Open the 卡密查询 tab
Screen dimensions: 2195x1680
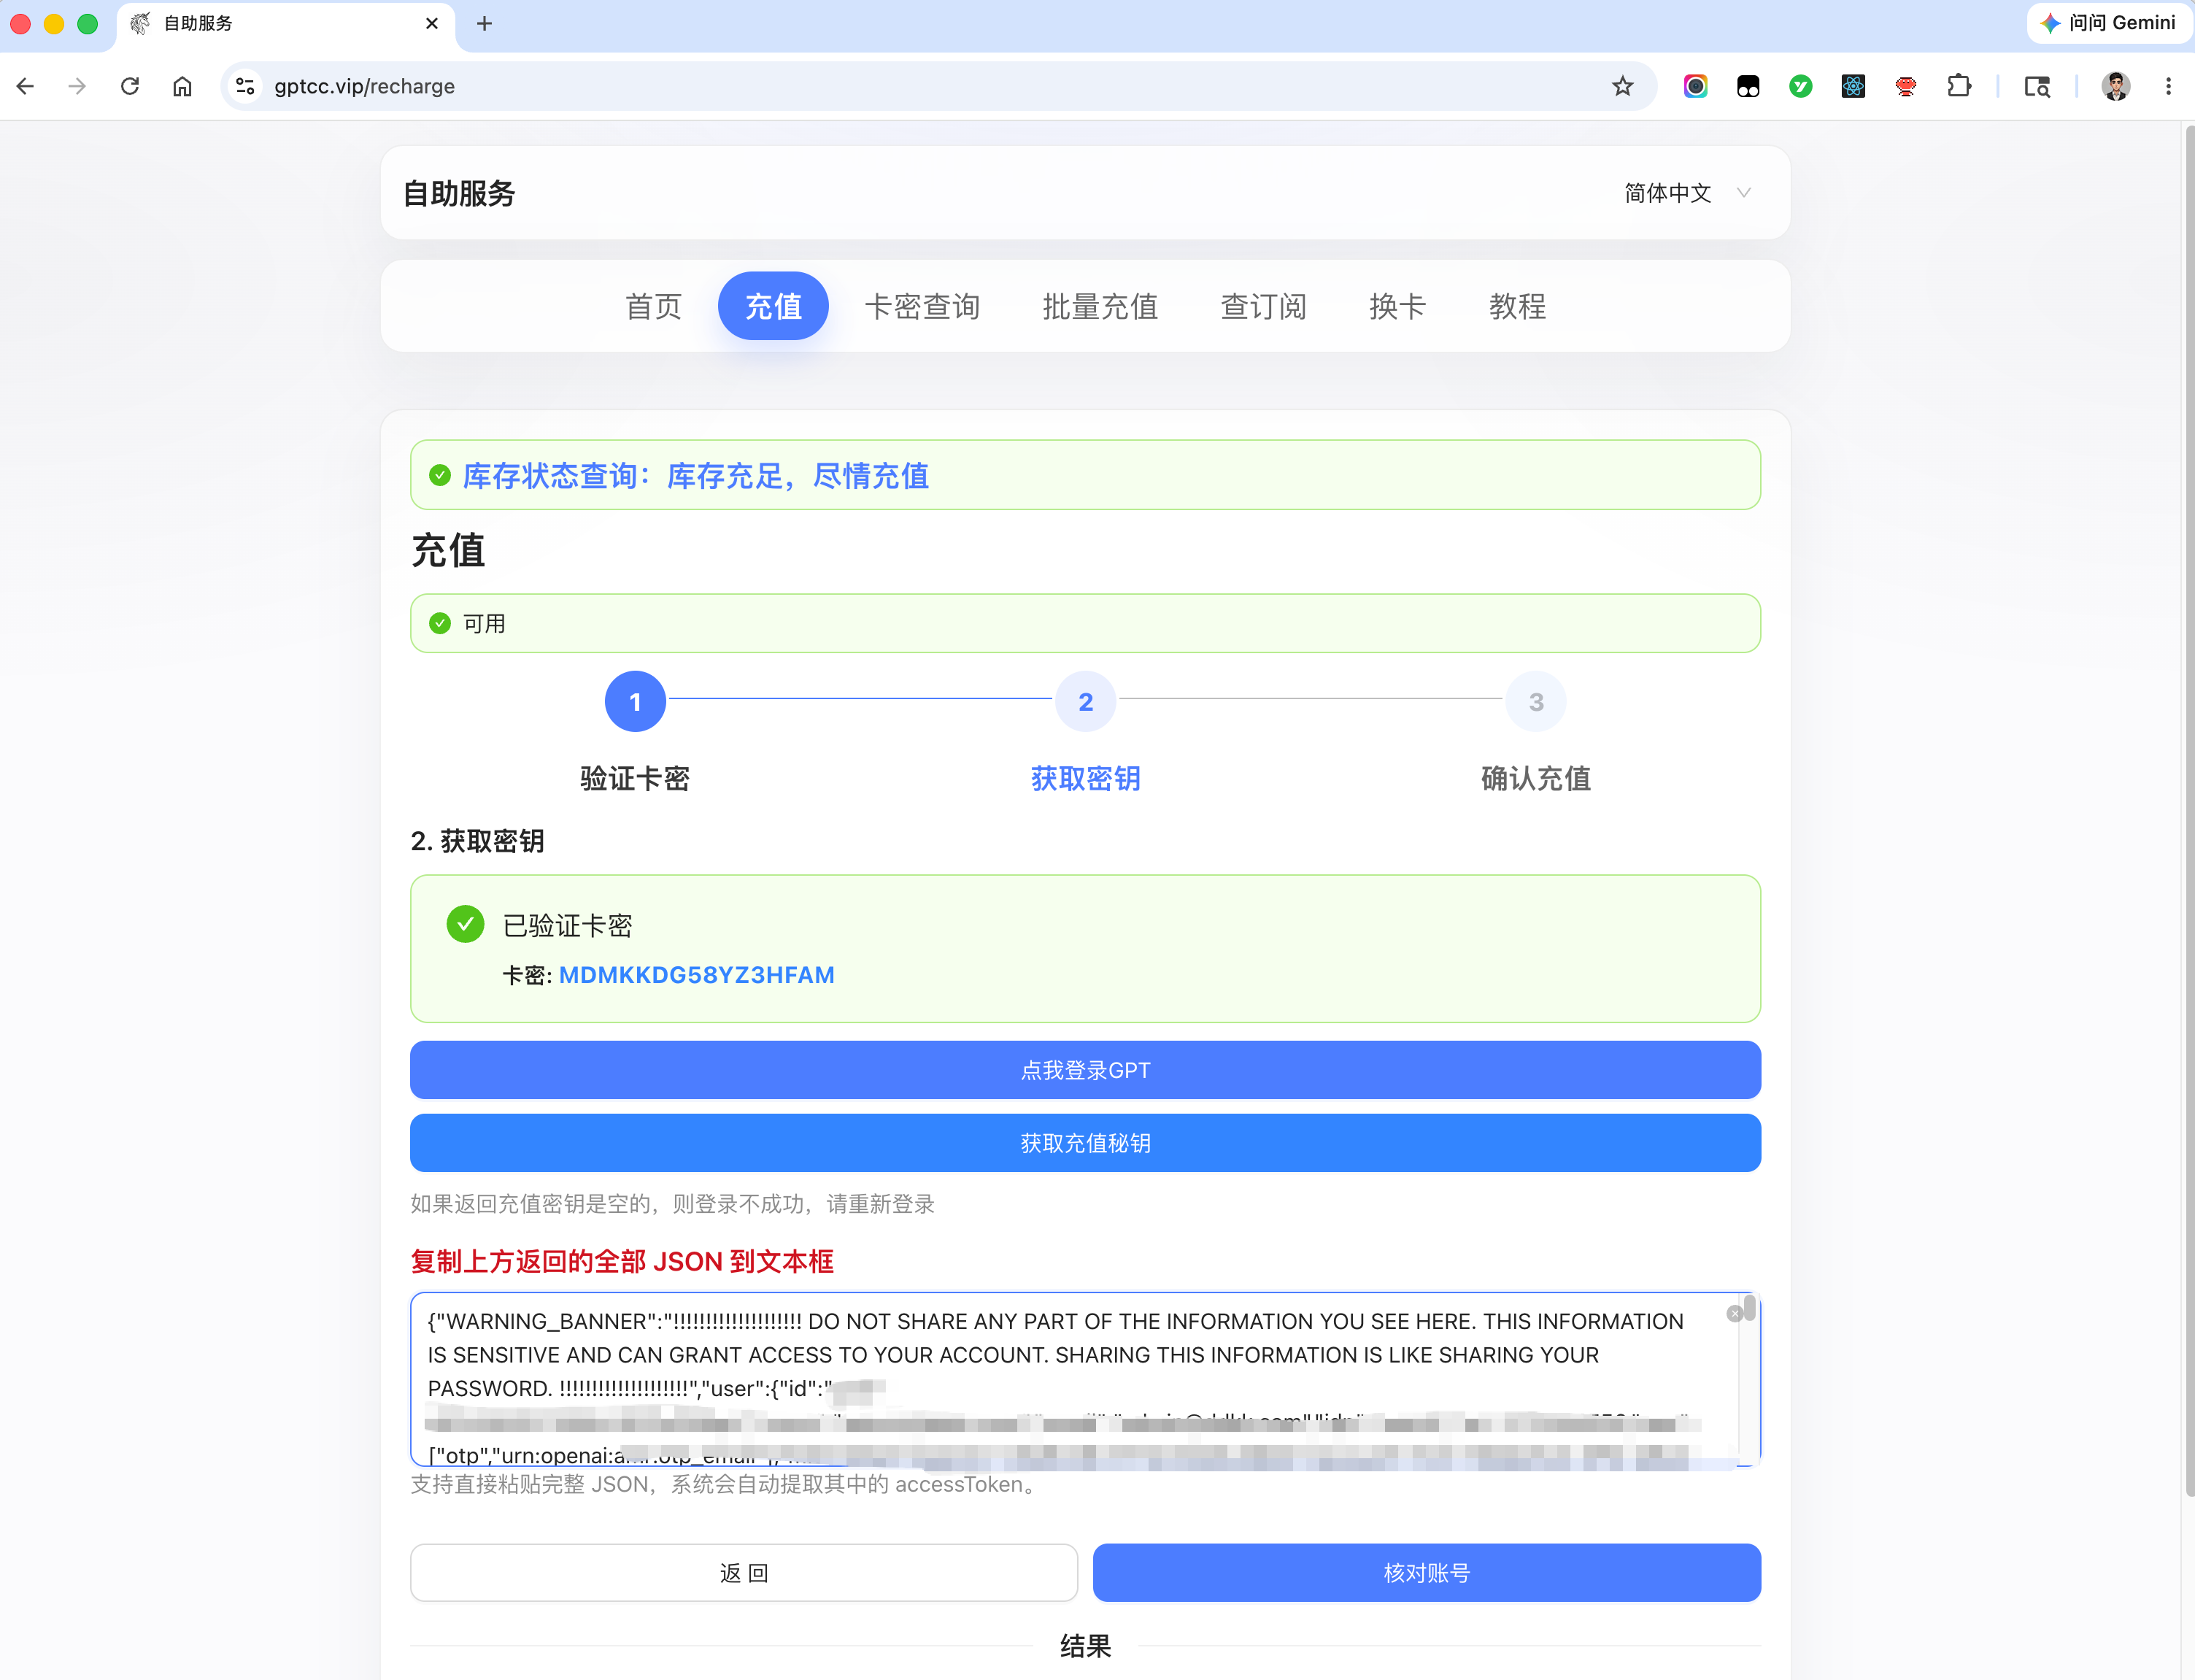pyautogui.click(x=922, y=306)
